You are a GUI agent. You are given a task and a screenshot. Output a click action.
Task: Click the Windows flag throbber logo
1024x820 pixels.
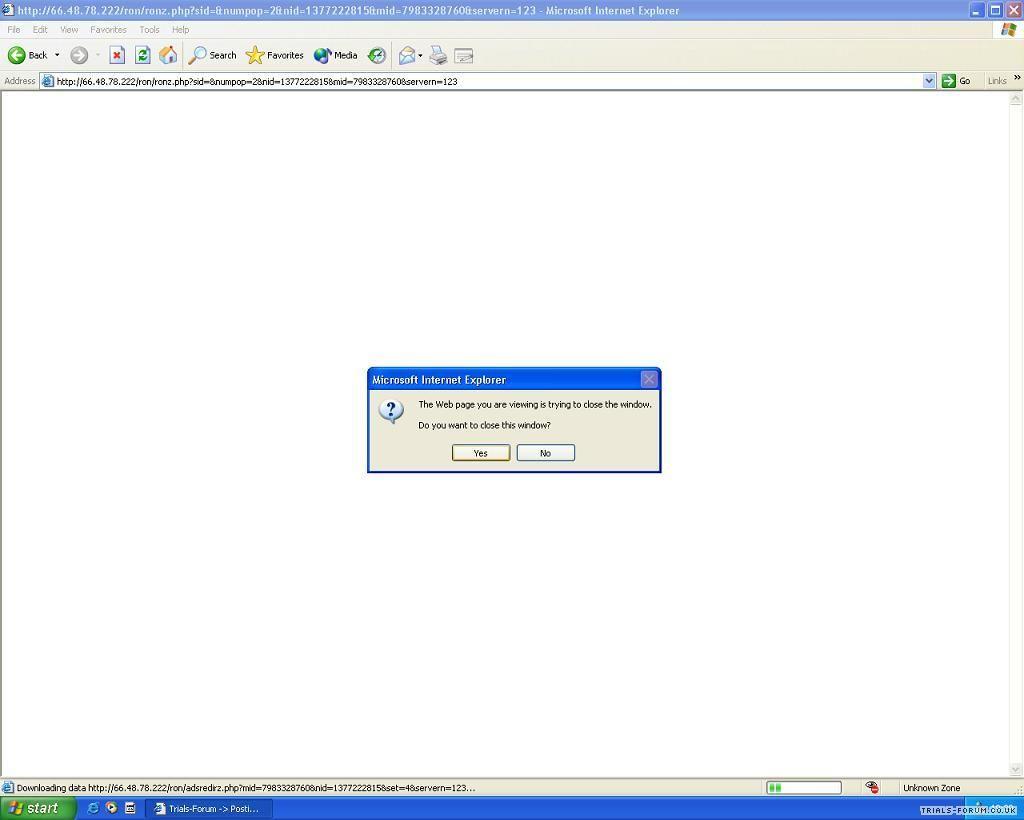[x=1008, y=29]
